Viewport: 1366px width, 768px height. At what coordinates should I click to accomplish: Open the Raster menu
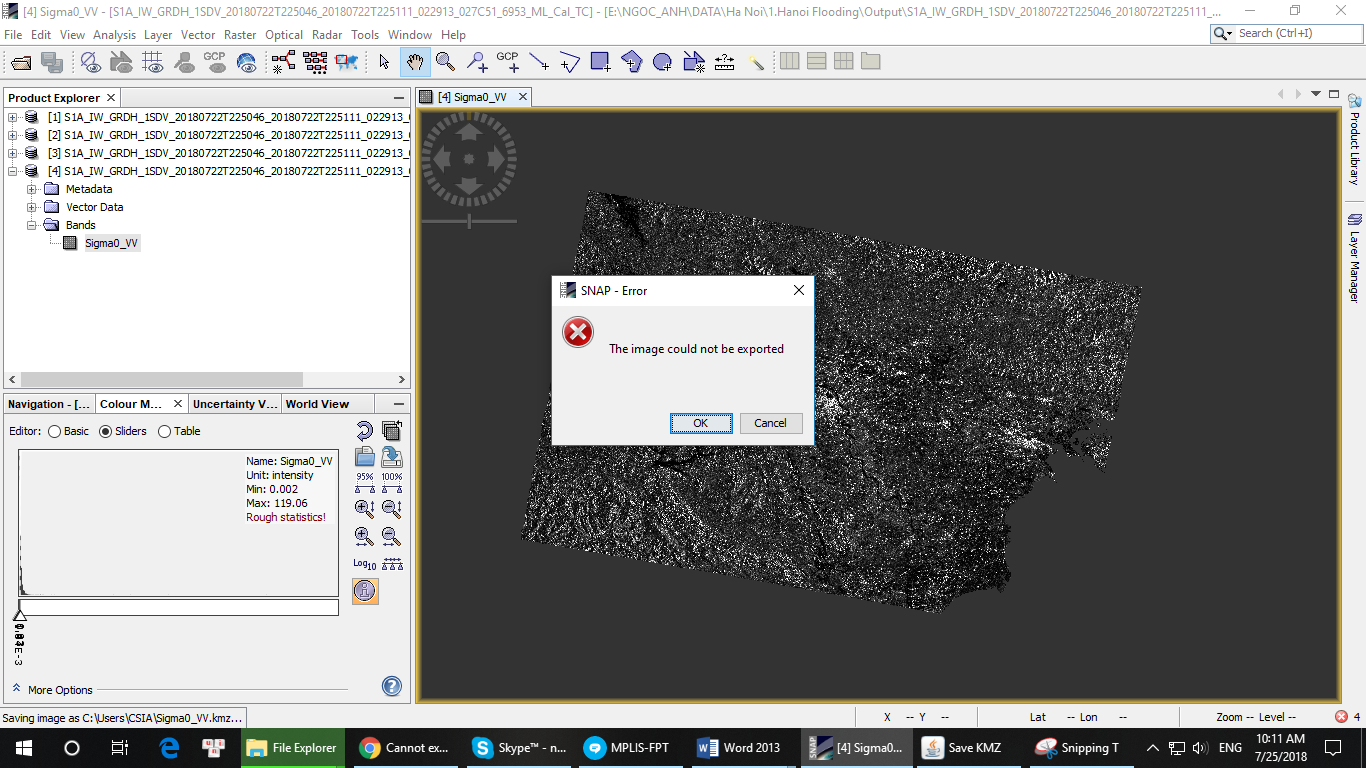tap(240, 34)
